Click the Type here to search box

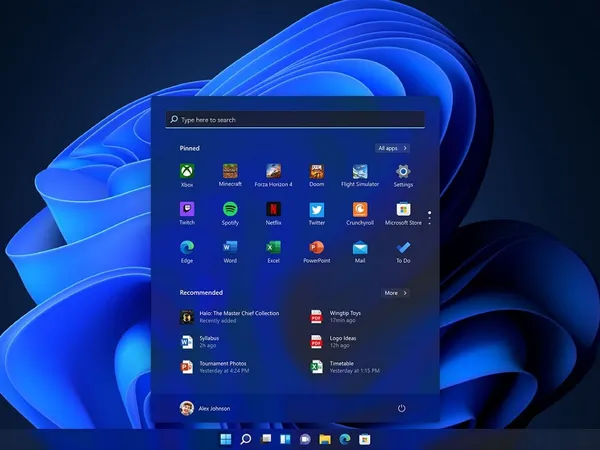coord(296,119)
